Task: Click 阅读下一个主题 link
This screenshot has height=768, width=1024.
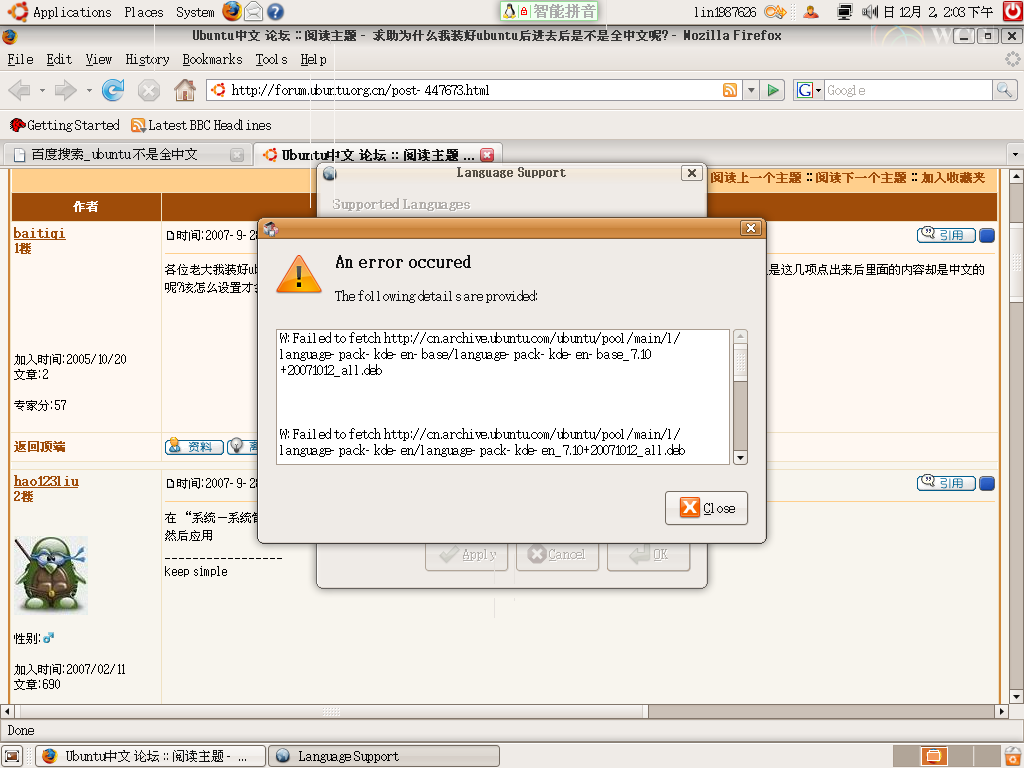Action: 861,178
